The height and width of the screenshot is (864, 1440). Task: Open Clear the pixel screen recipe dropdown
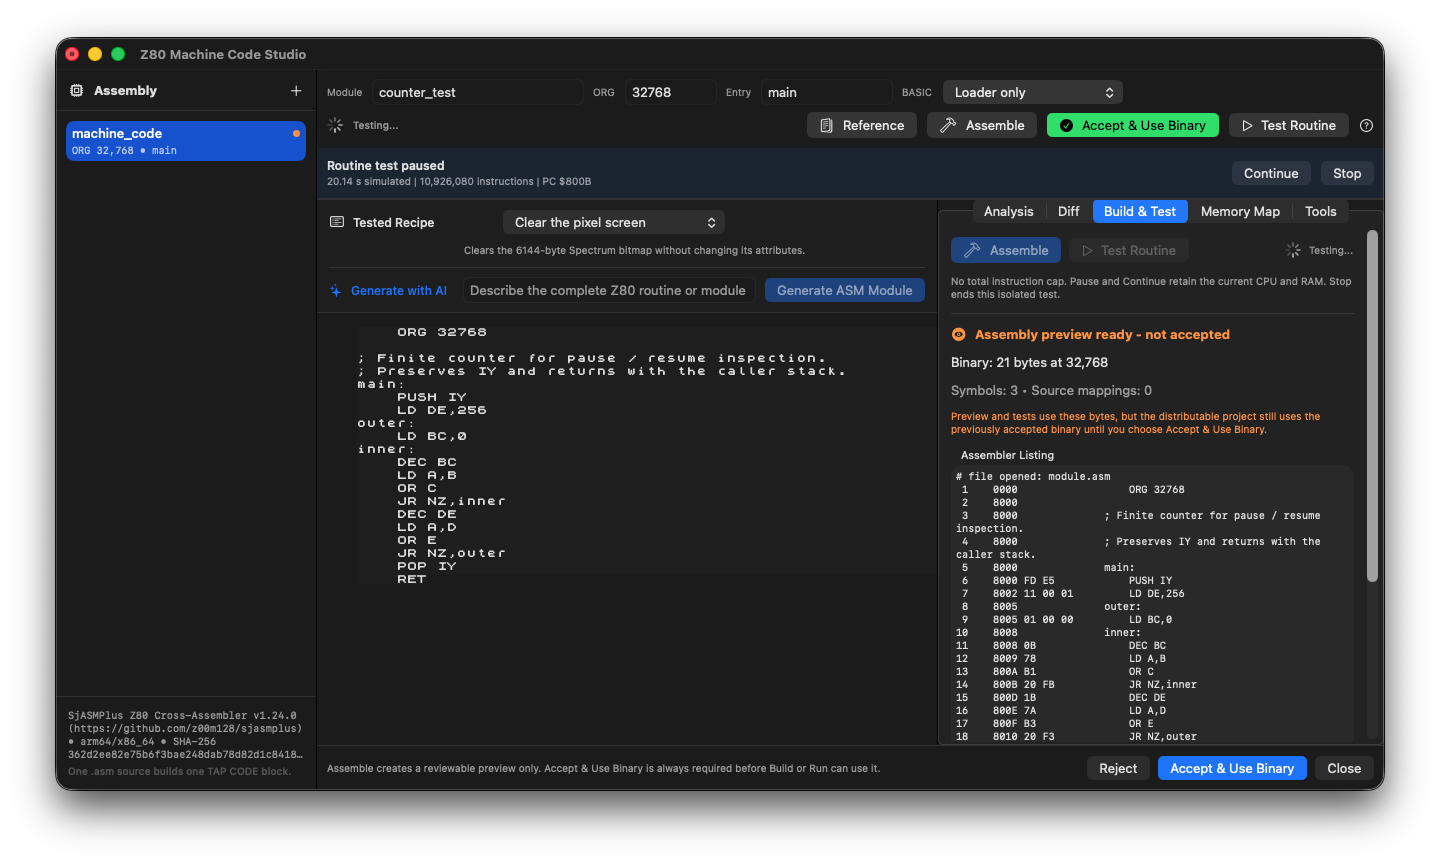[614, 223]
